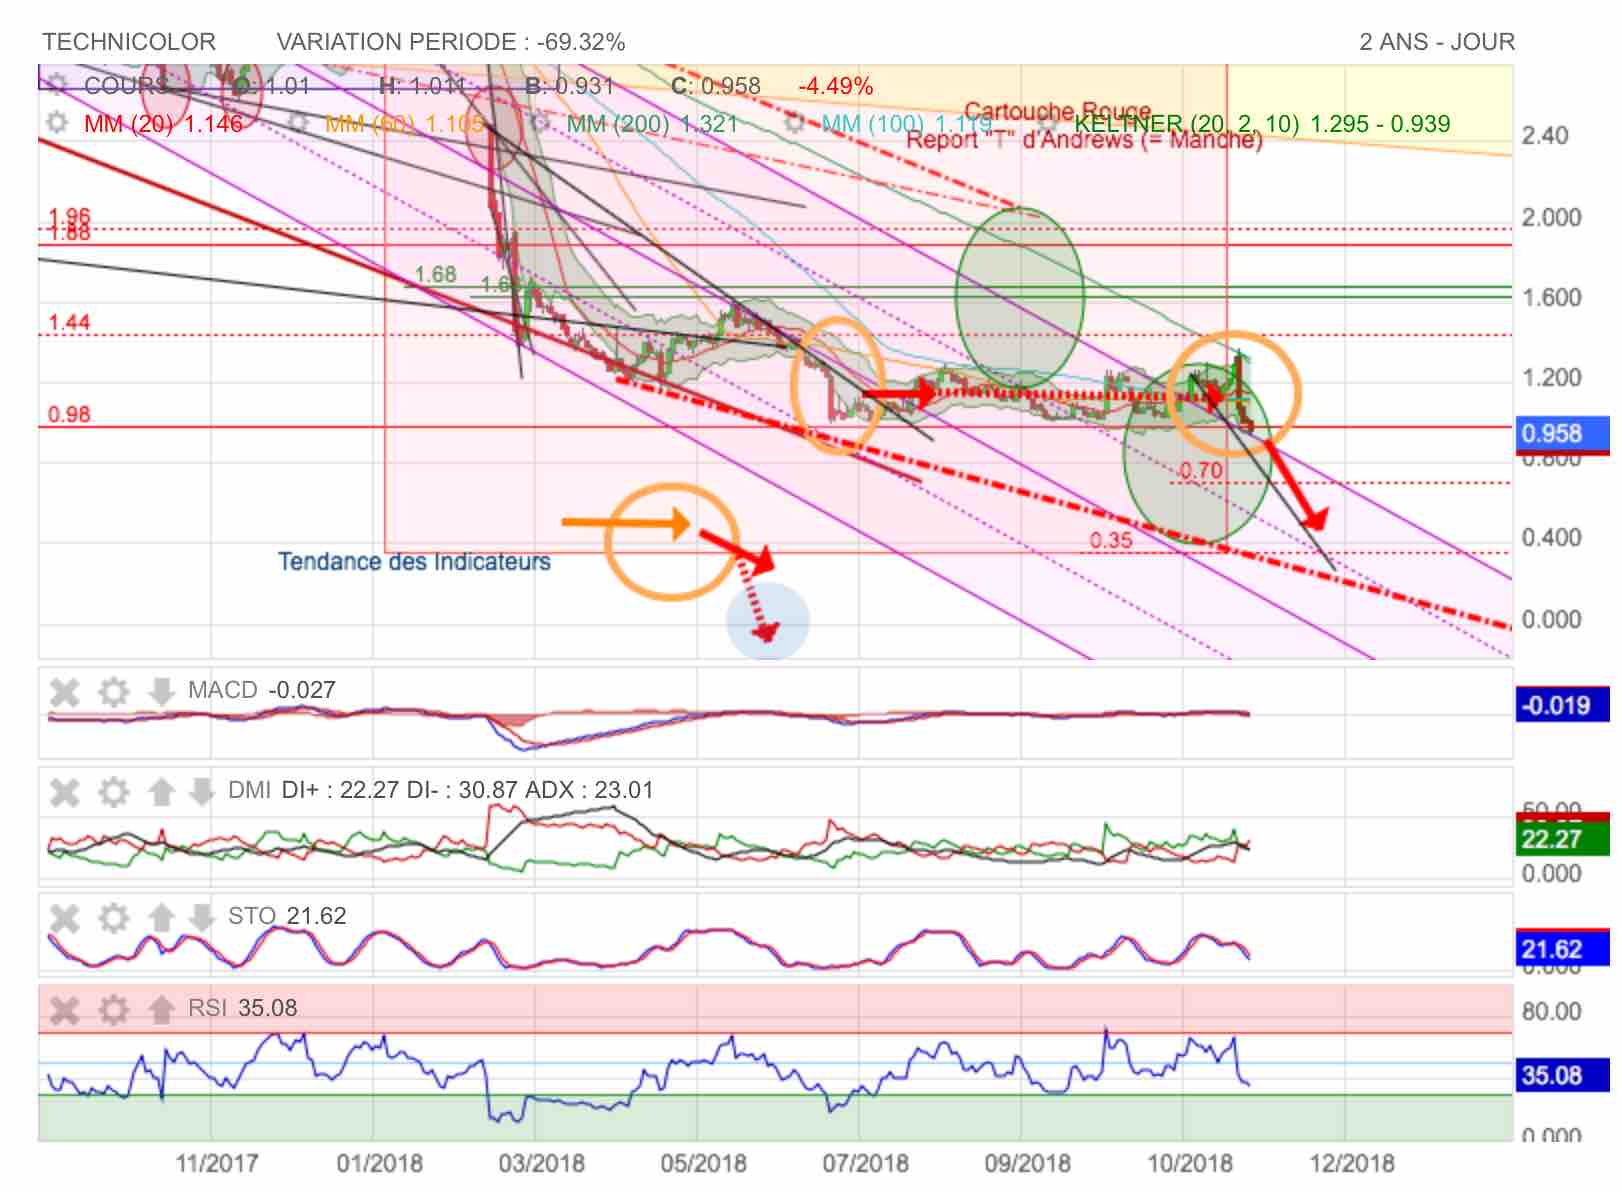Remove the DMI indicator with its X icon
Image resolution: width=1622 pixels, height=1192 pixels.
65,792
